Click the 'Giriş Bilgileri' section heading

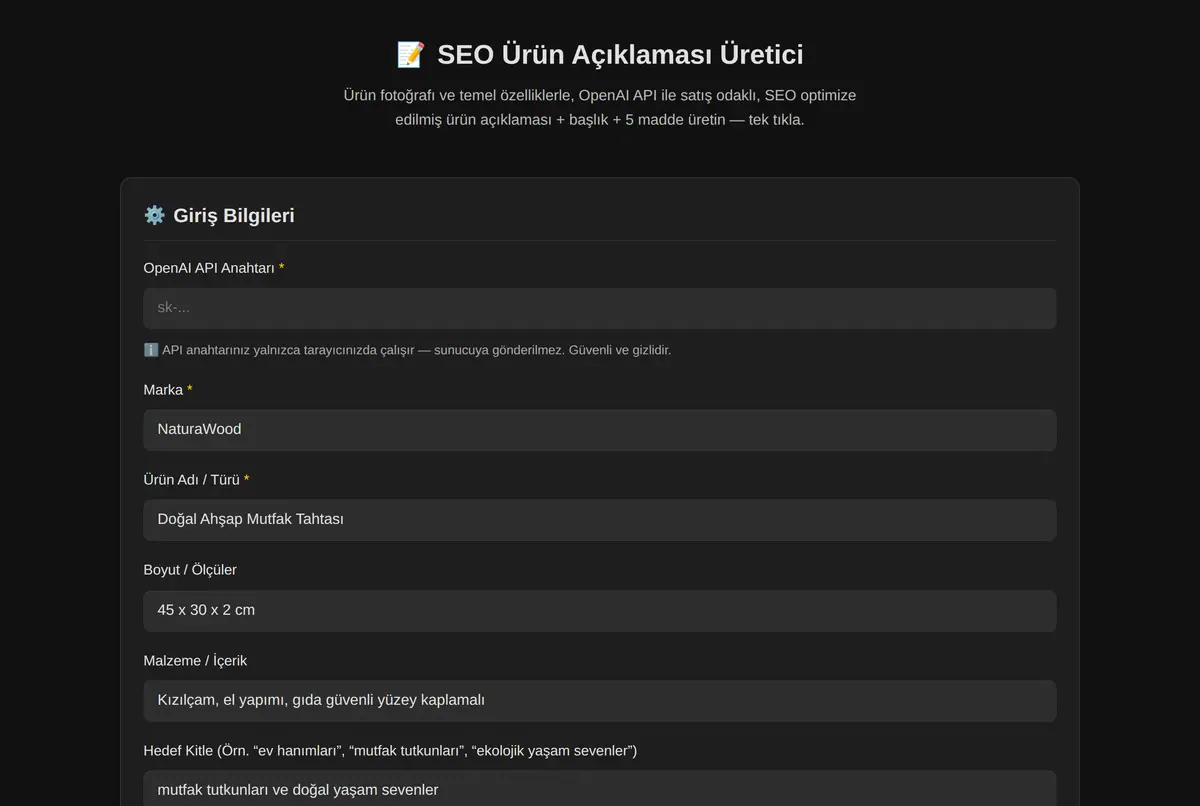234,215
